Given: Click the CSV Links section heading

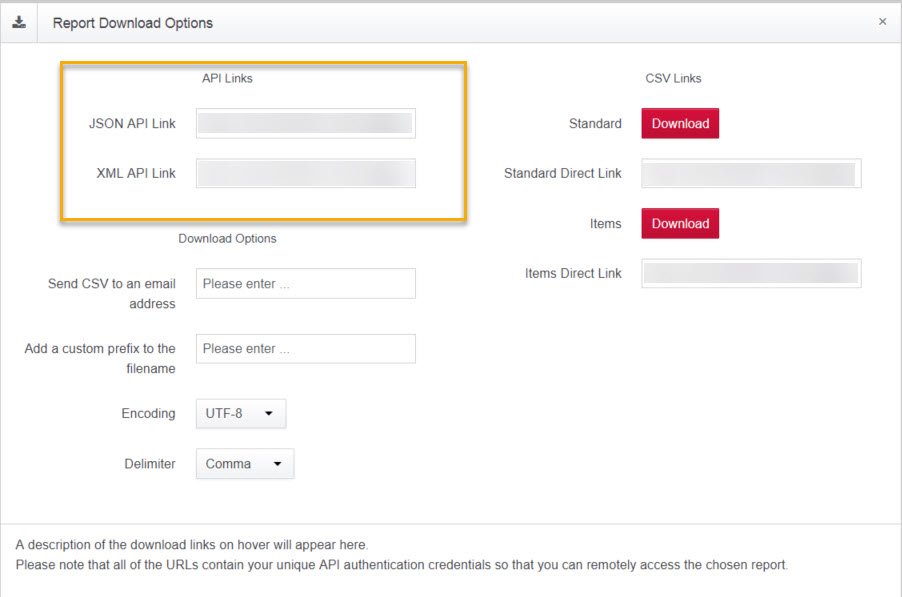Looking at the screenshot, I should pos(673,78).
